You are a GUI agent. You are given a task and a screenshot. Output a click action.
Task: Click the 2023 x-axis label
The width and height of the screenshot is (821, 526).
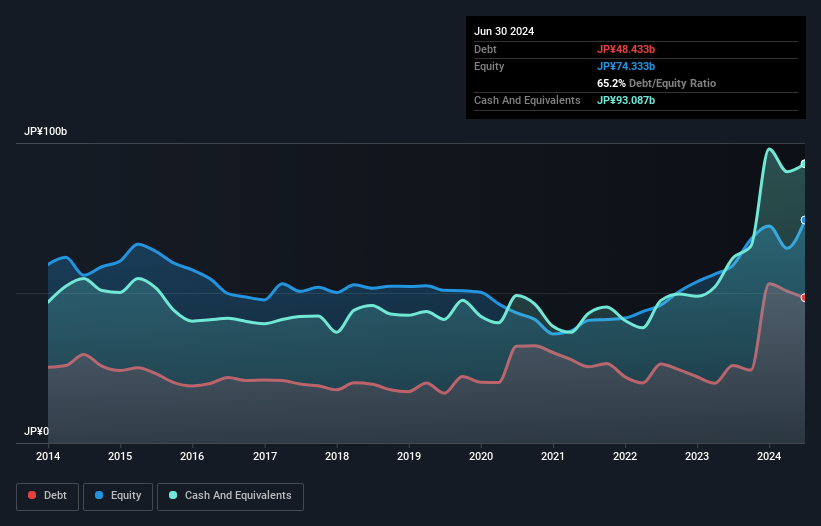(697, 456)
